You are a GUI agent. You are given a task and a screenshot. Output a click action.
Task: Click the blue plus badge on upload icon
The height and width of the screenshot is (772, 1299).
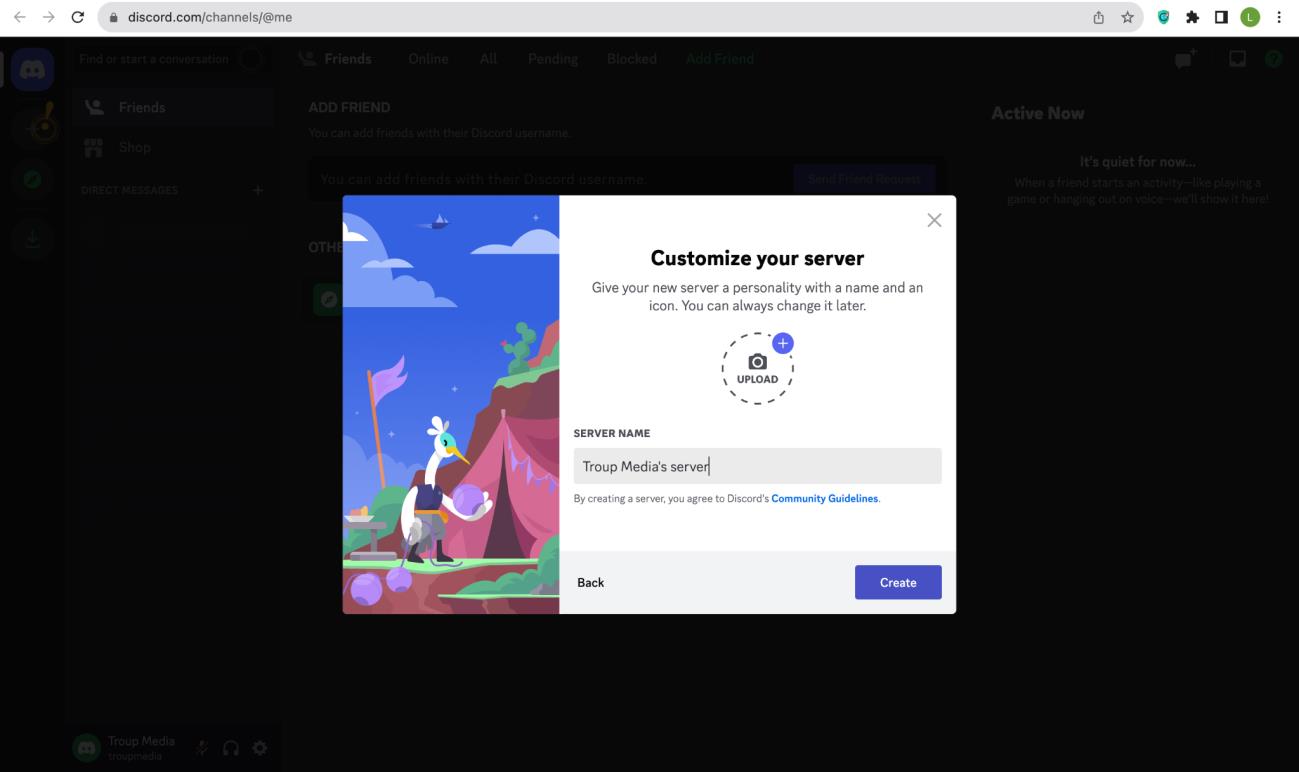[x=783, y=343]
